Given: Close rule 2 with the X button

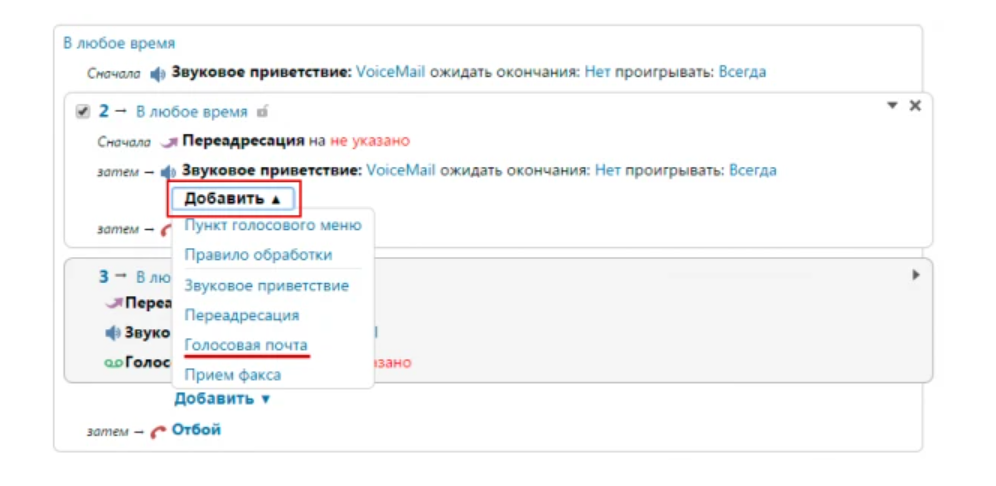Looking at the screenshot, I should (914, 105).
